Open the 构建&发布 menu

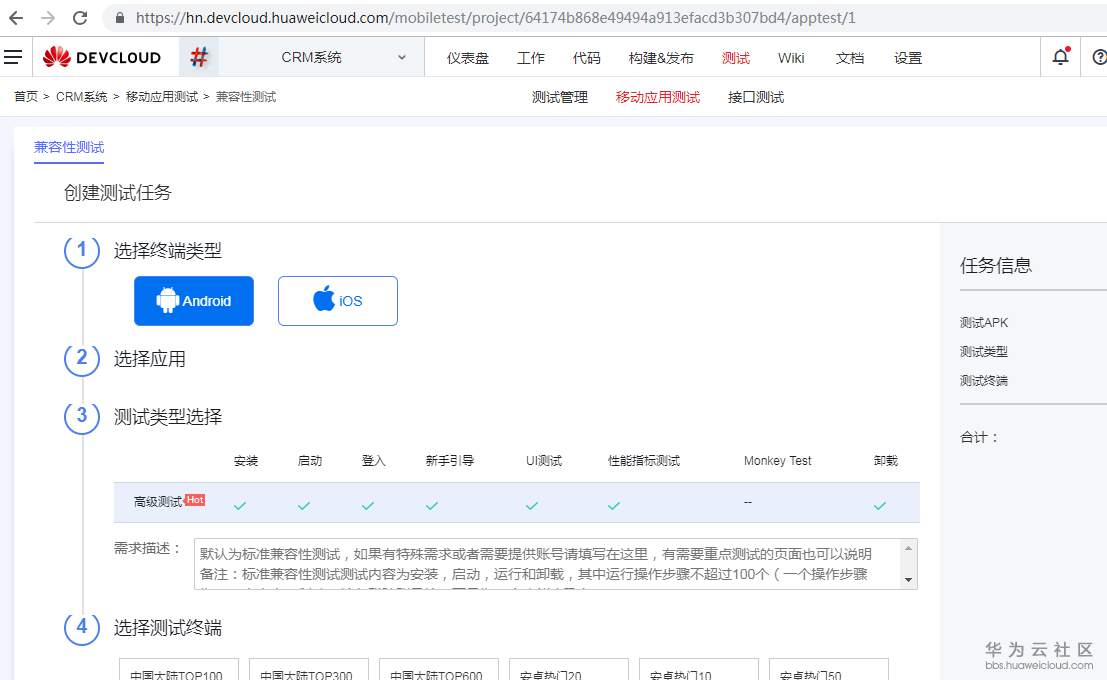661,58
